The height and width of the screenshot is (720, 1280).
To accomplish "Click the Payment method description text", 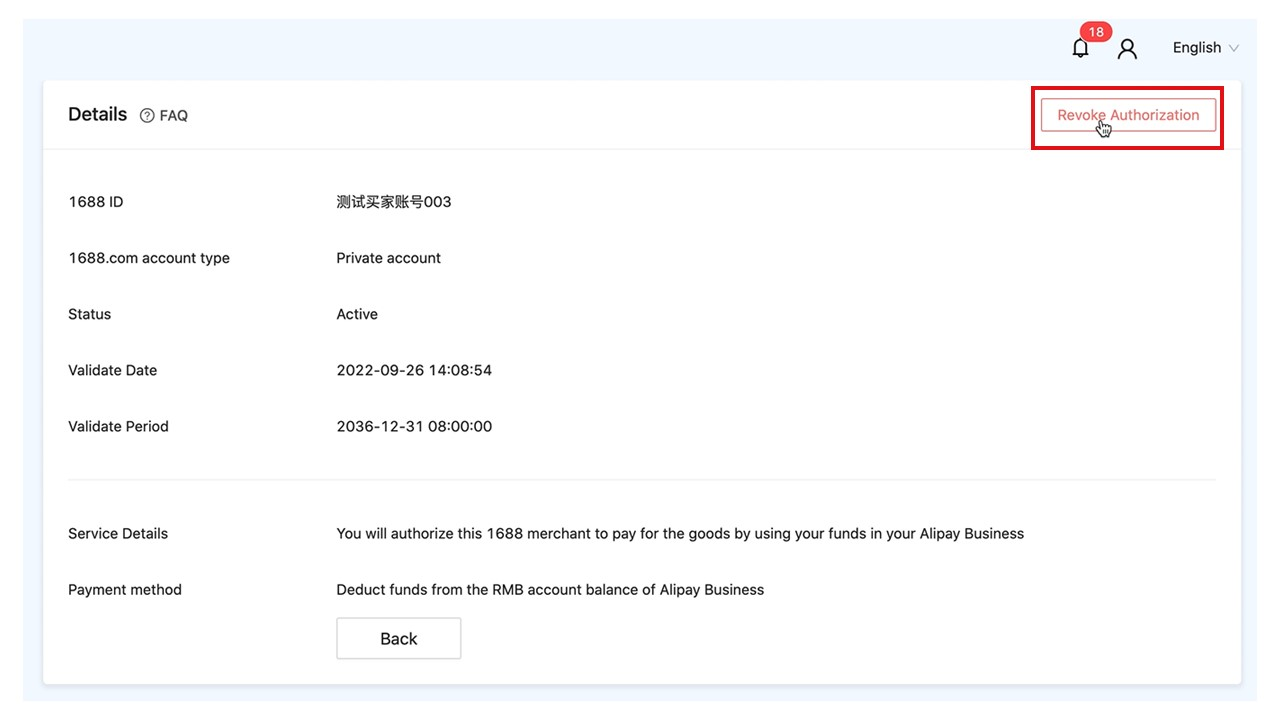I will click(x=550, y=590).
